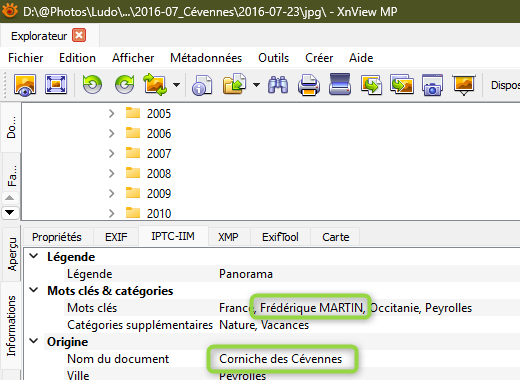Switch to the ExifTool tab
Viewport: 520px width, 380px height.
280,237
